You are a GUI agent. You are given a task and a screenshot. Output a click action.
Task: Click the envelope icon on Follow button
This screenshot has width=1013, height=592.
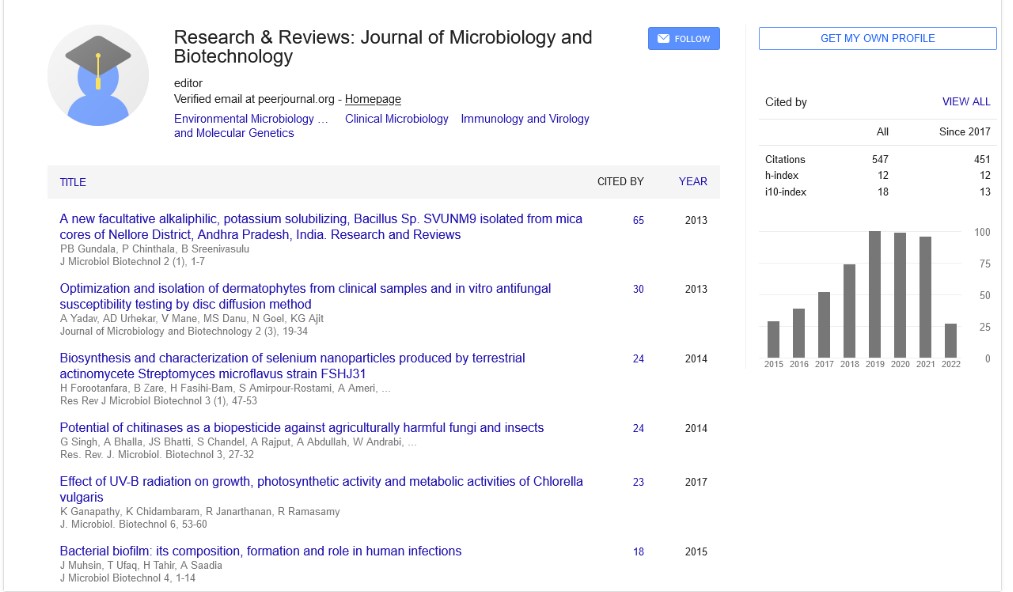point(662,39)
